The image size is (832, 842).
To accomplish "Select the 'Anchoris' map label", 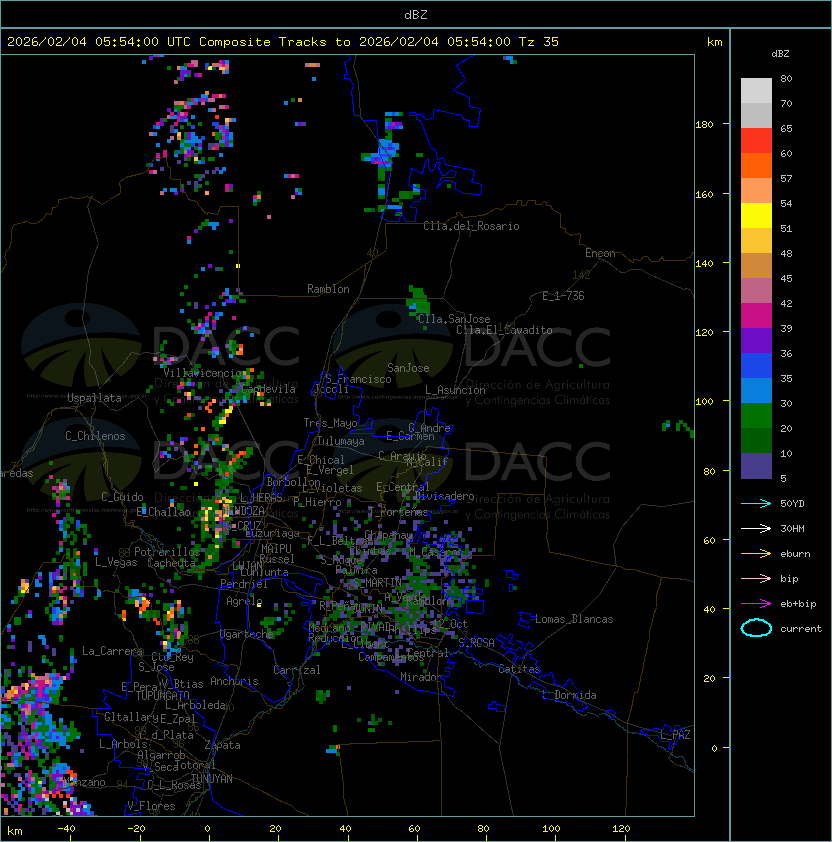I will [x=234, y=681].
